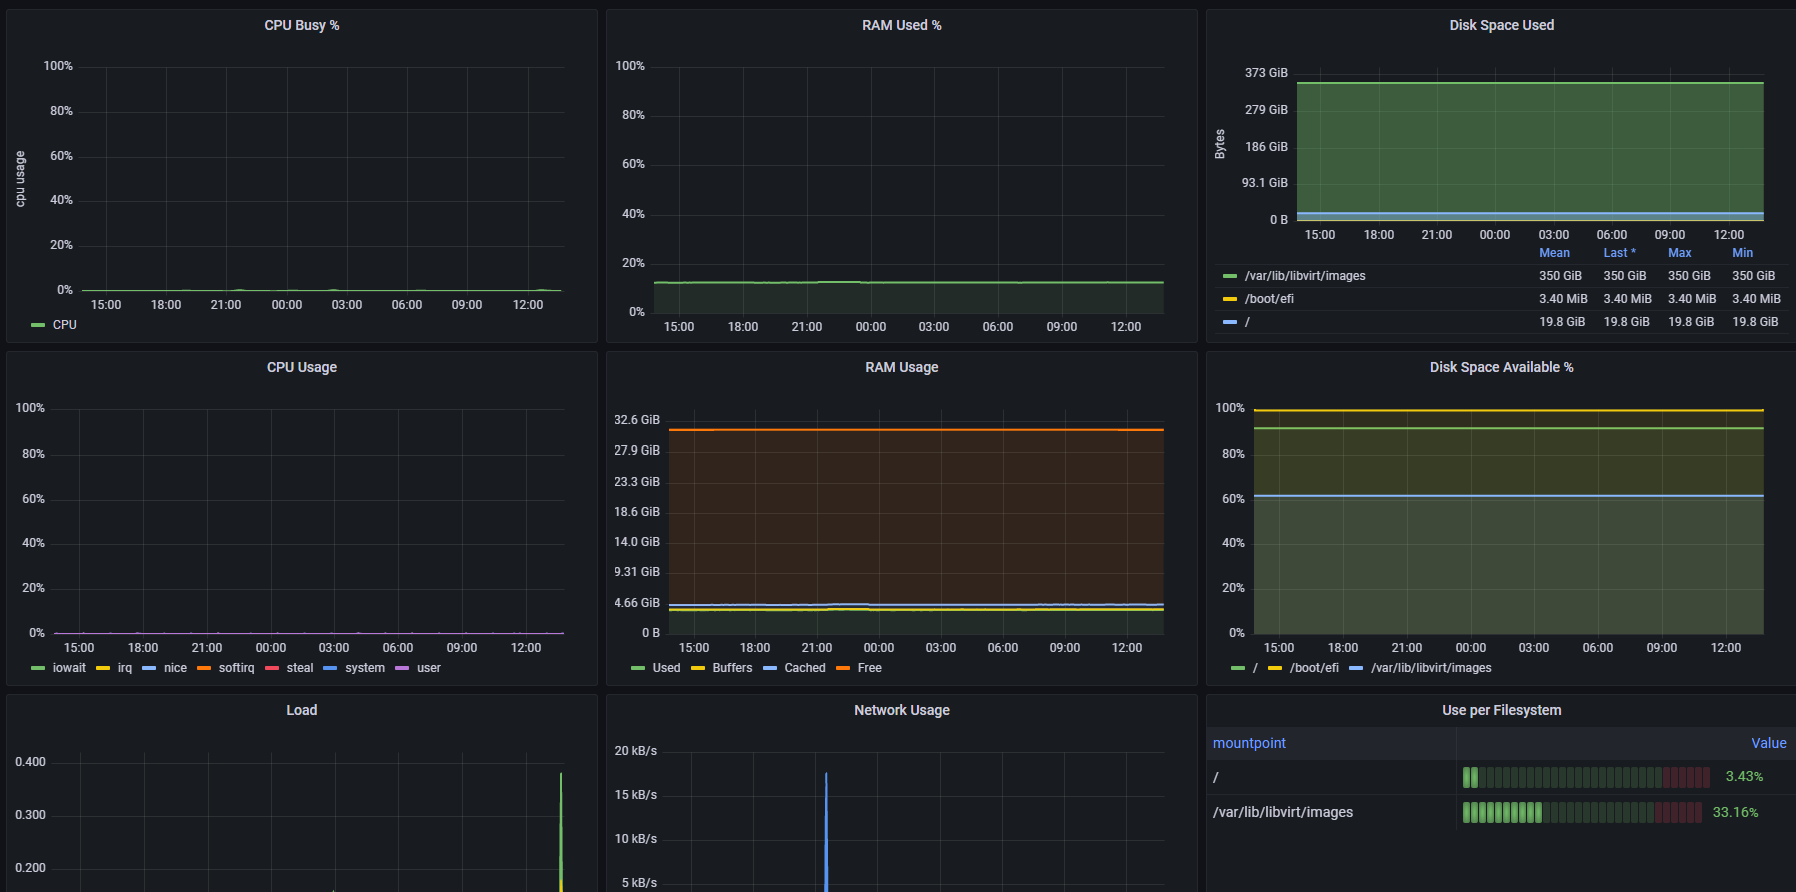
Task: Sort filesystem table by mountpoint column
Action: 1249,743
